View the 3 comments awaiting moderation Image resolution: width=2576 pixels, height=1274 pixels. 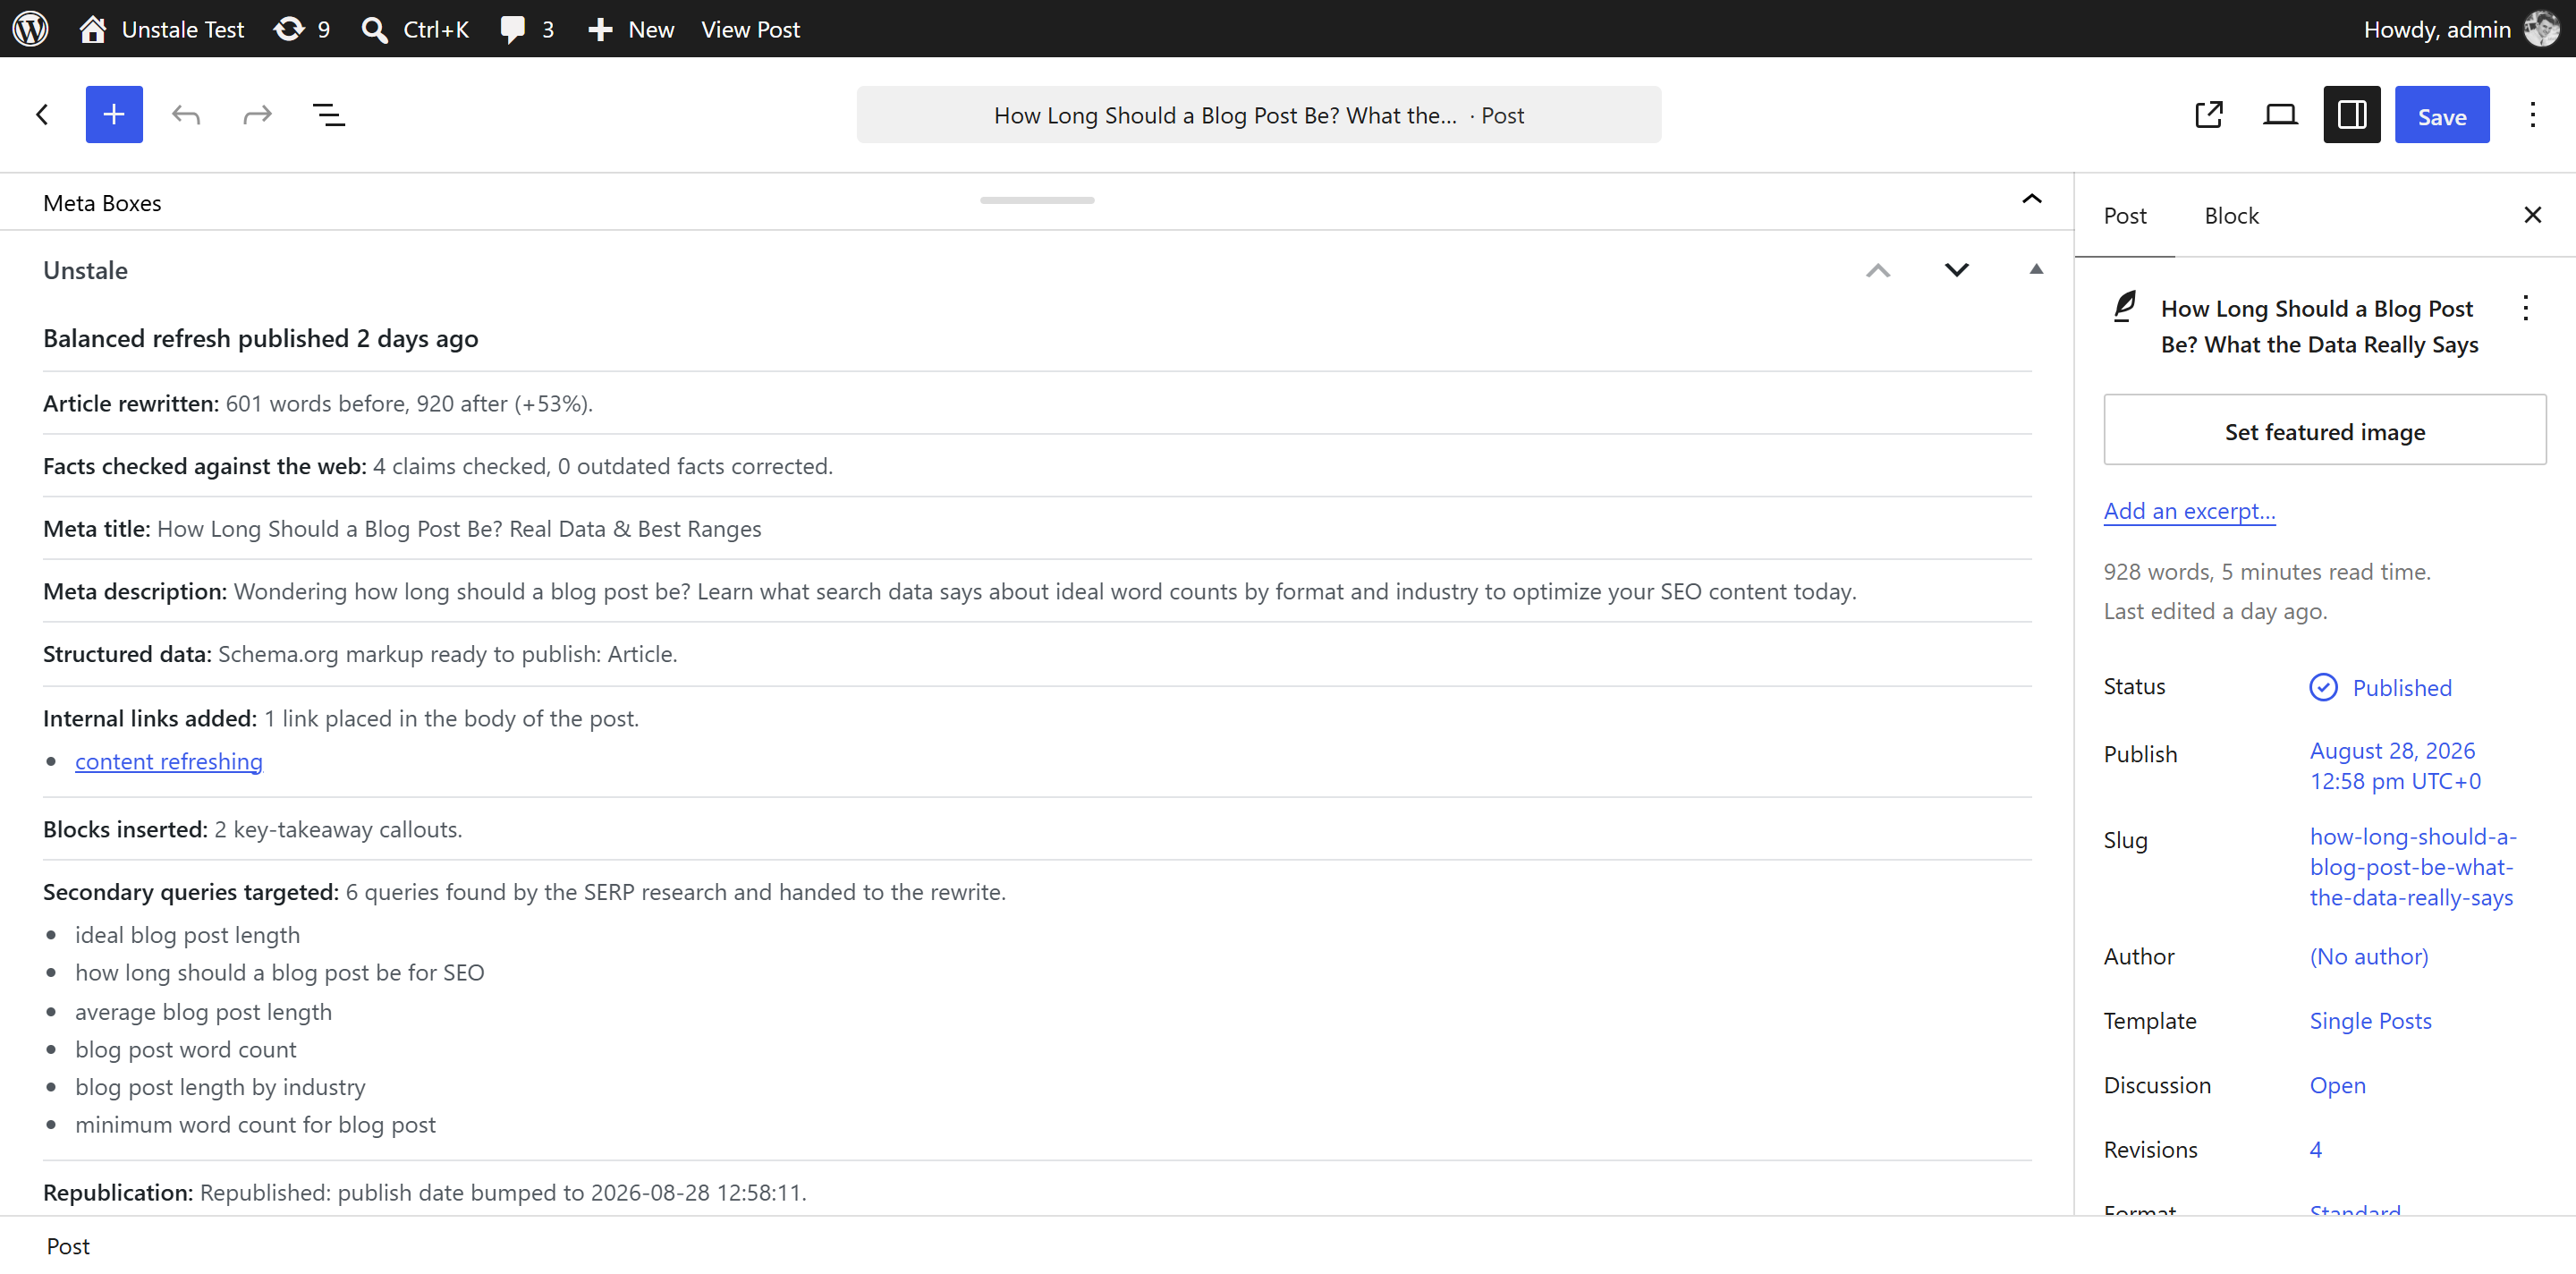coord(527,29)
